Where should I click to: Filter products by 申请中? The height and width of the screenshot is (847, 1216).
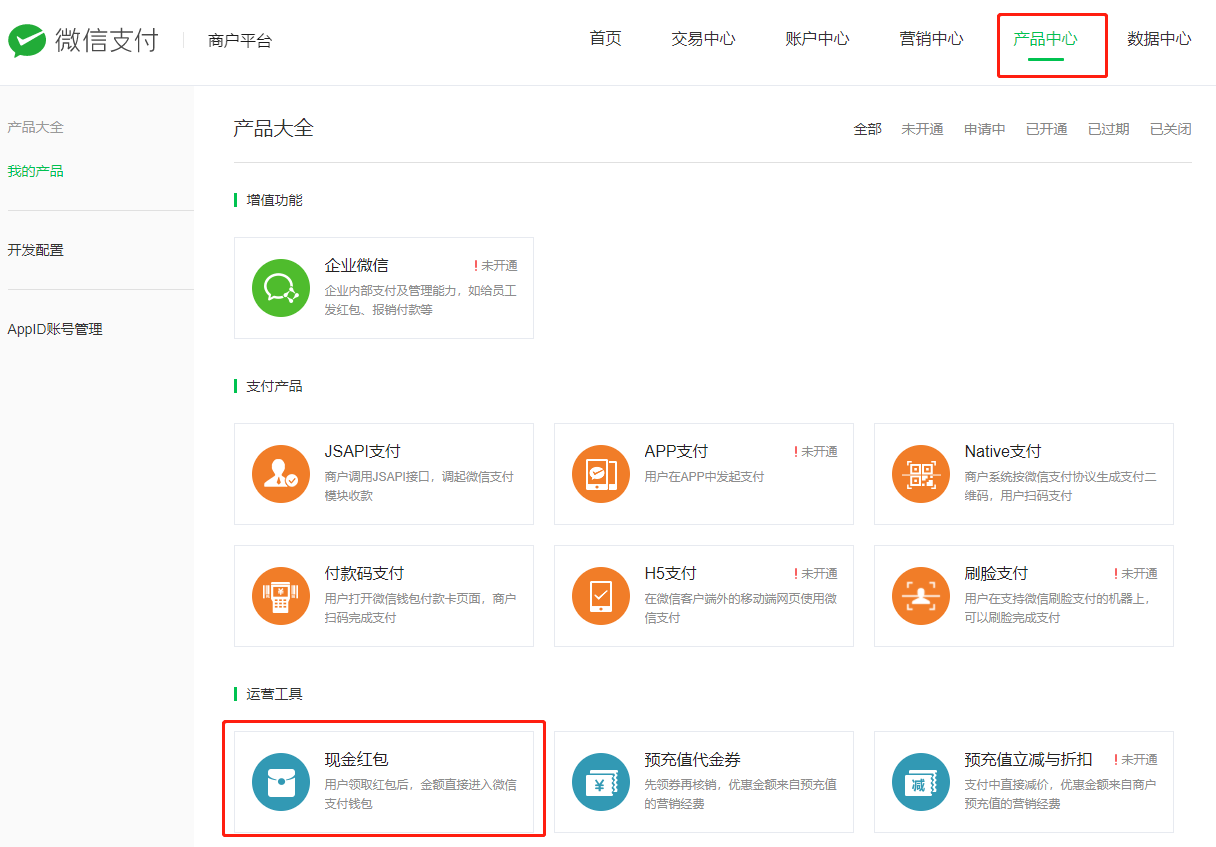point(985,129)
